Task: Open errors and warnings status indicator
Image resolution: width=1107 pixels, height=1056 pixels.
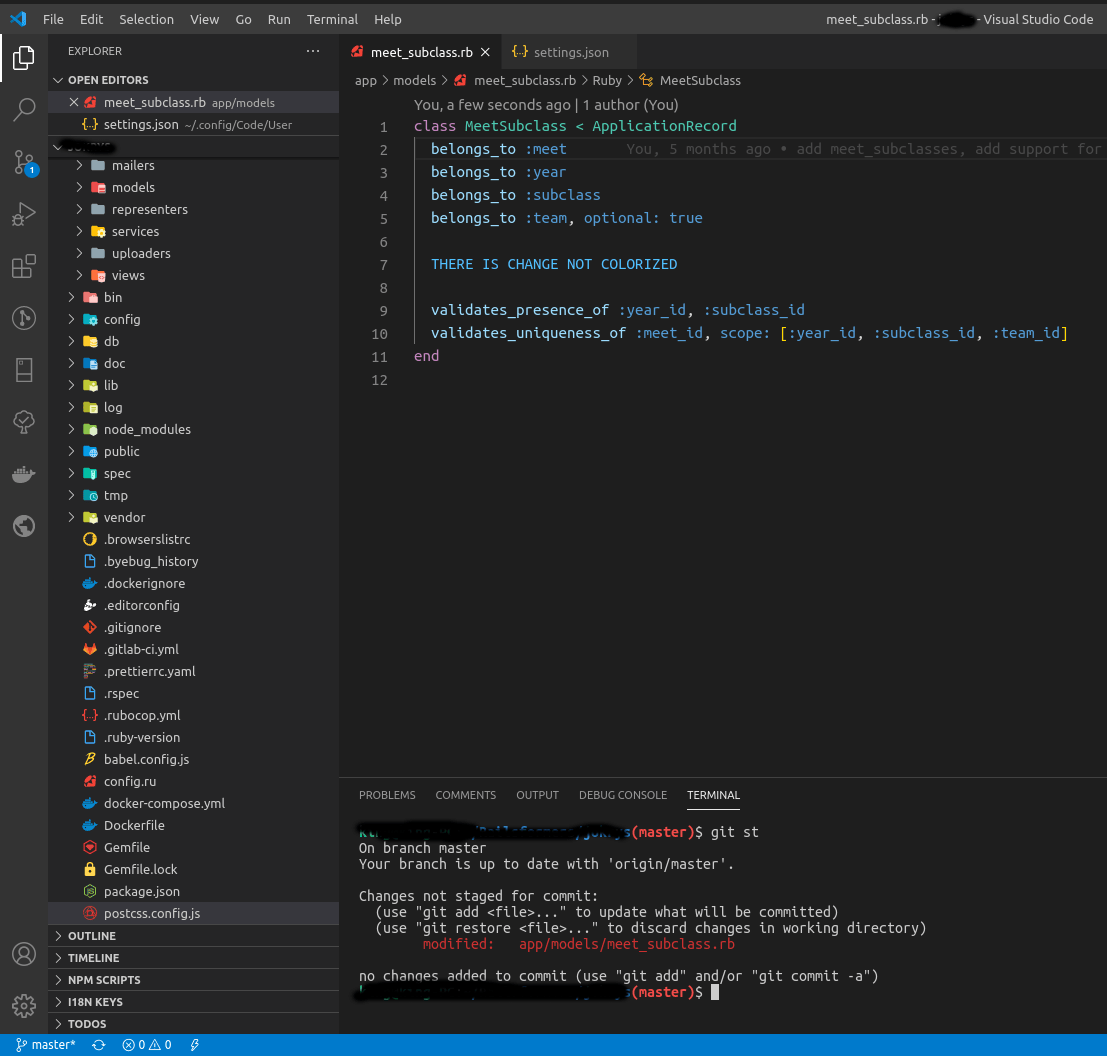Action: (147, 1045)
